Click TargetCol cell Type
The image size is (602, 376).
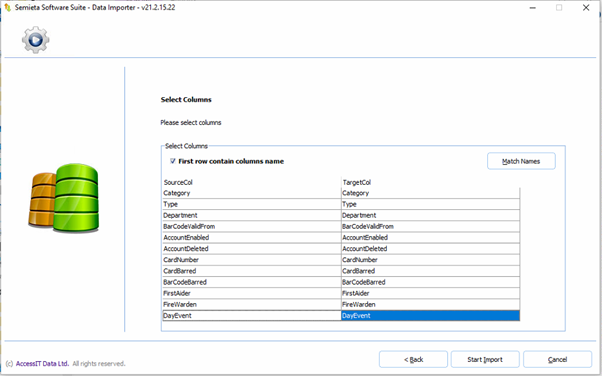click(430, 204)
